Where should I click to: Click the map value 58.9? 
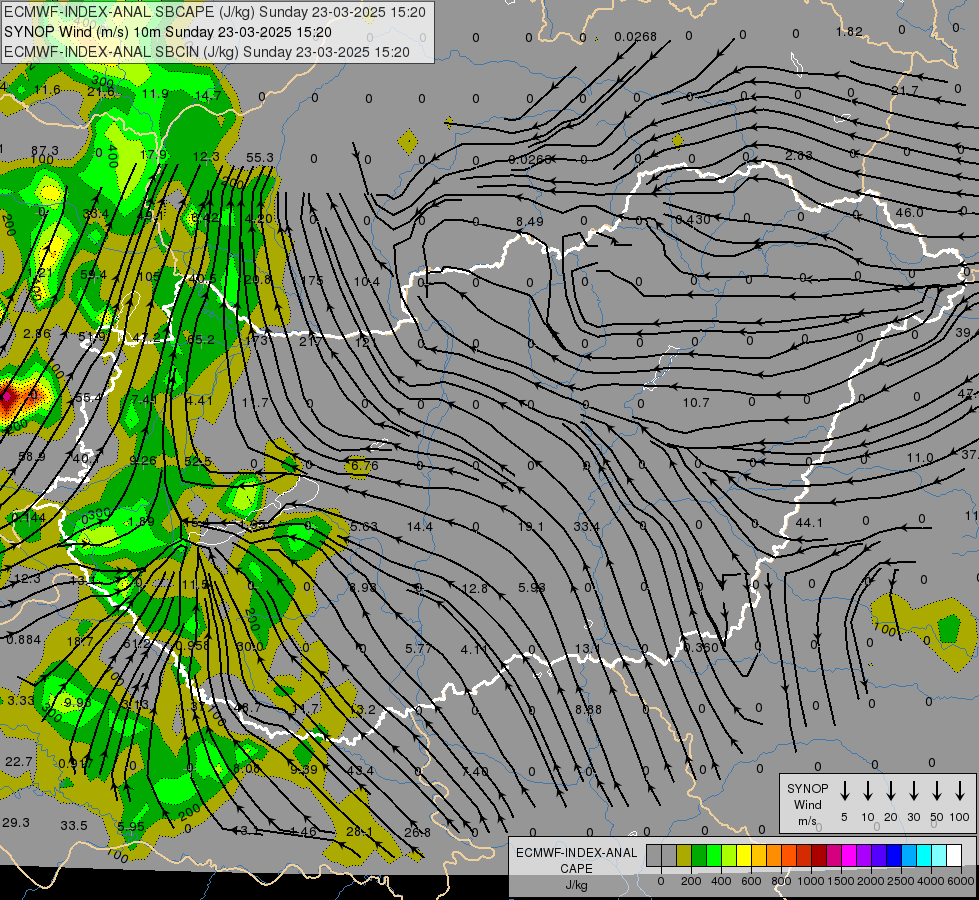(x=31, y=457)
